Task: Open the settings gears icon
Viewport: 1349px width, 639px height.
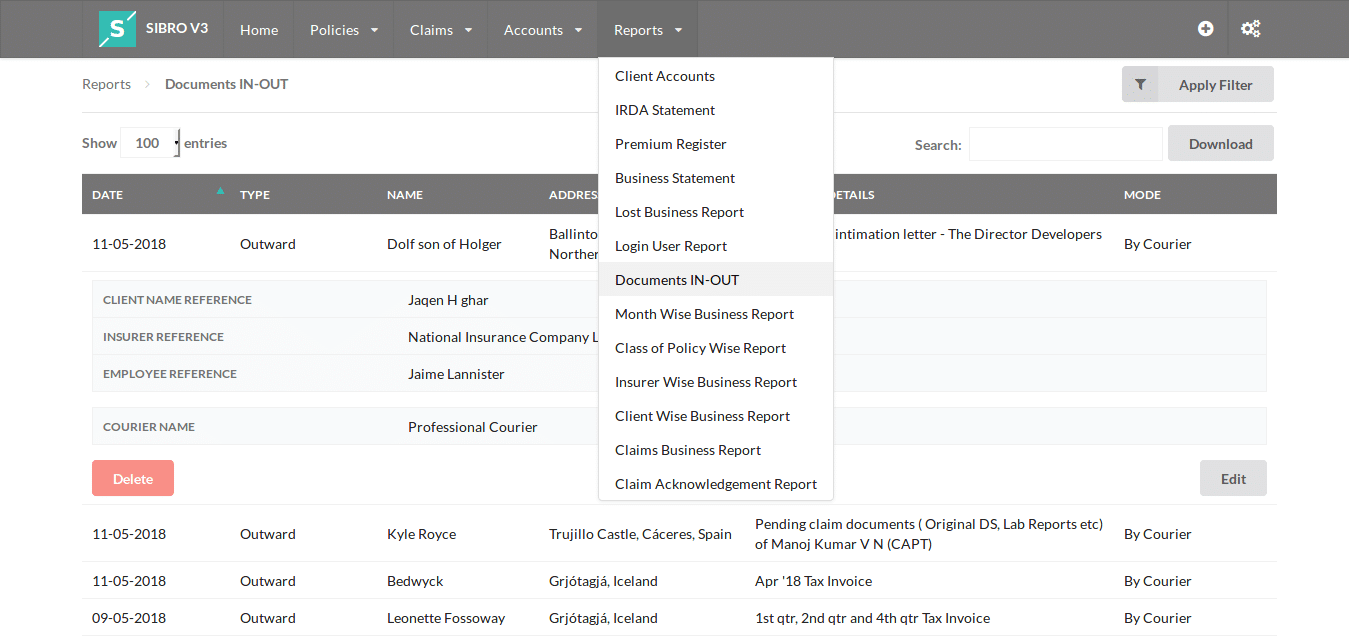Action: click(x=1250, y=29)
